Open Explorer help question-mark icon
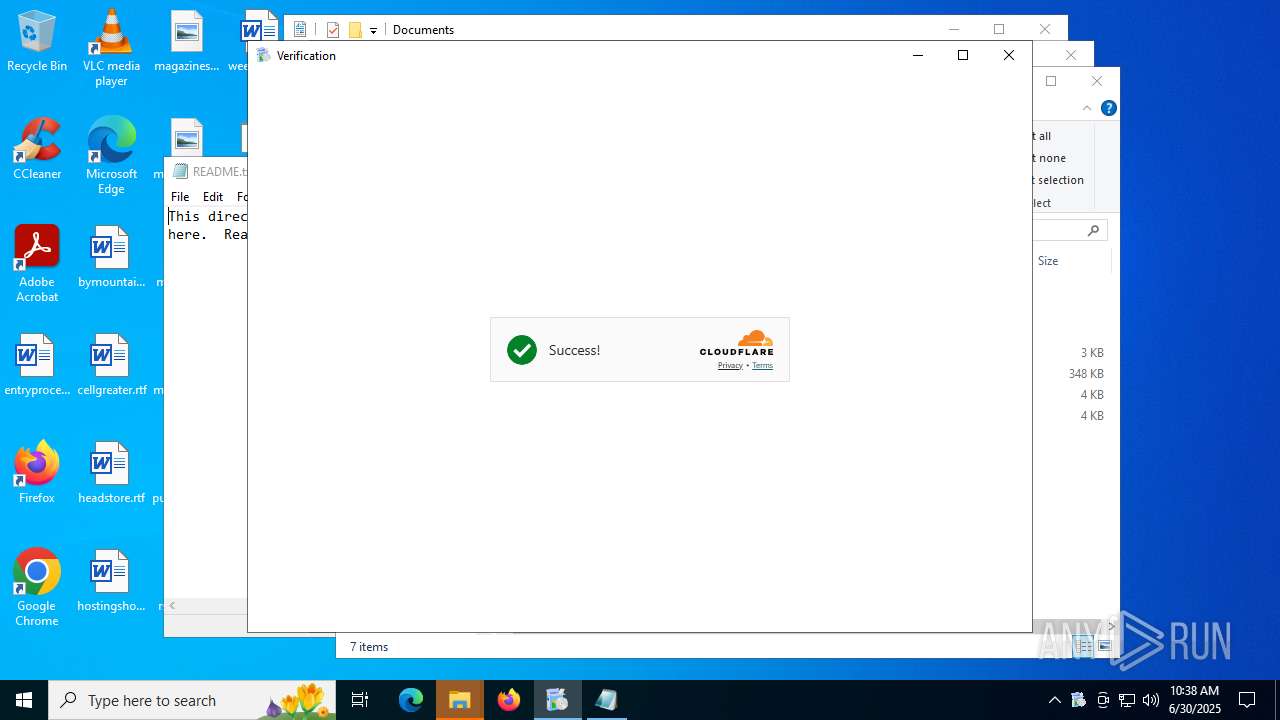 1108,108
